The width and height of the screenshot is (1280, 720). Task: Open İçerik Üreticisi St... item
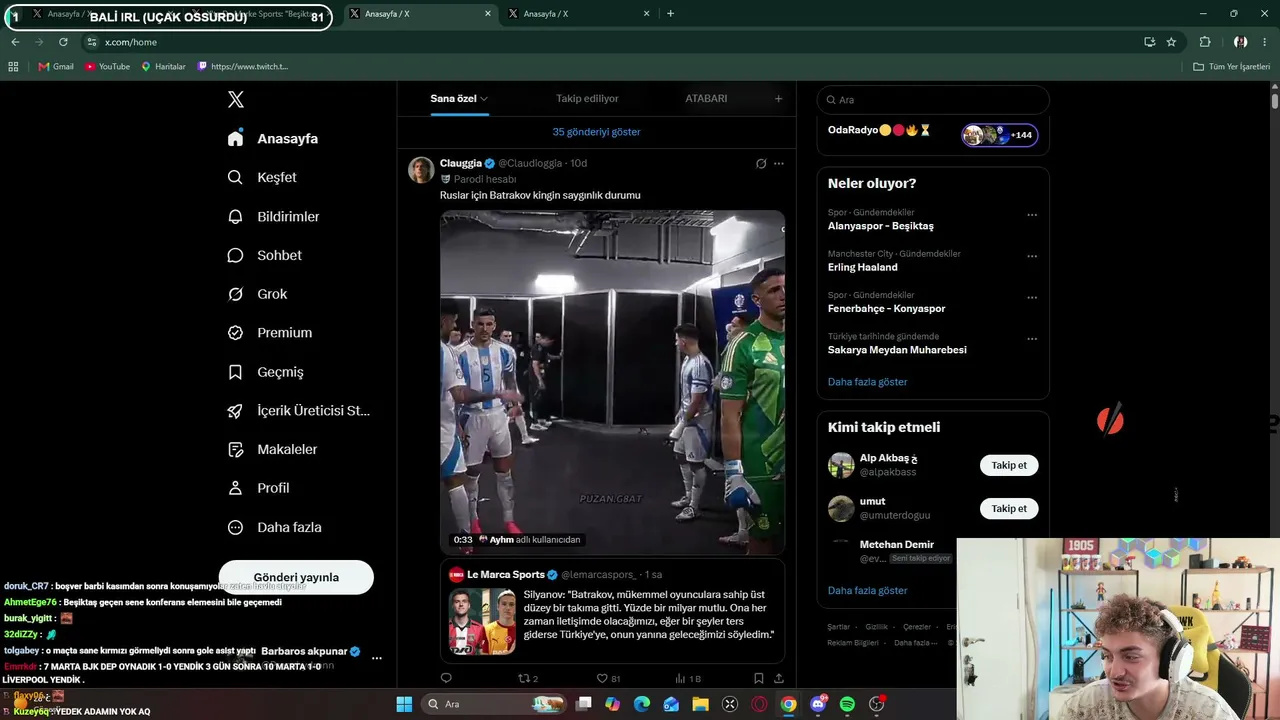[x=298, y=411]
